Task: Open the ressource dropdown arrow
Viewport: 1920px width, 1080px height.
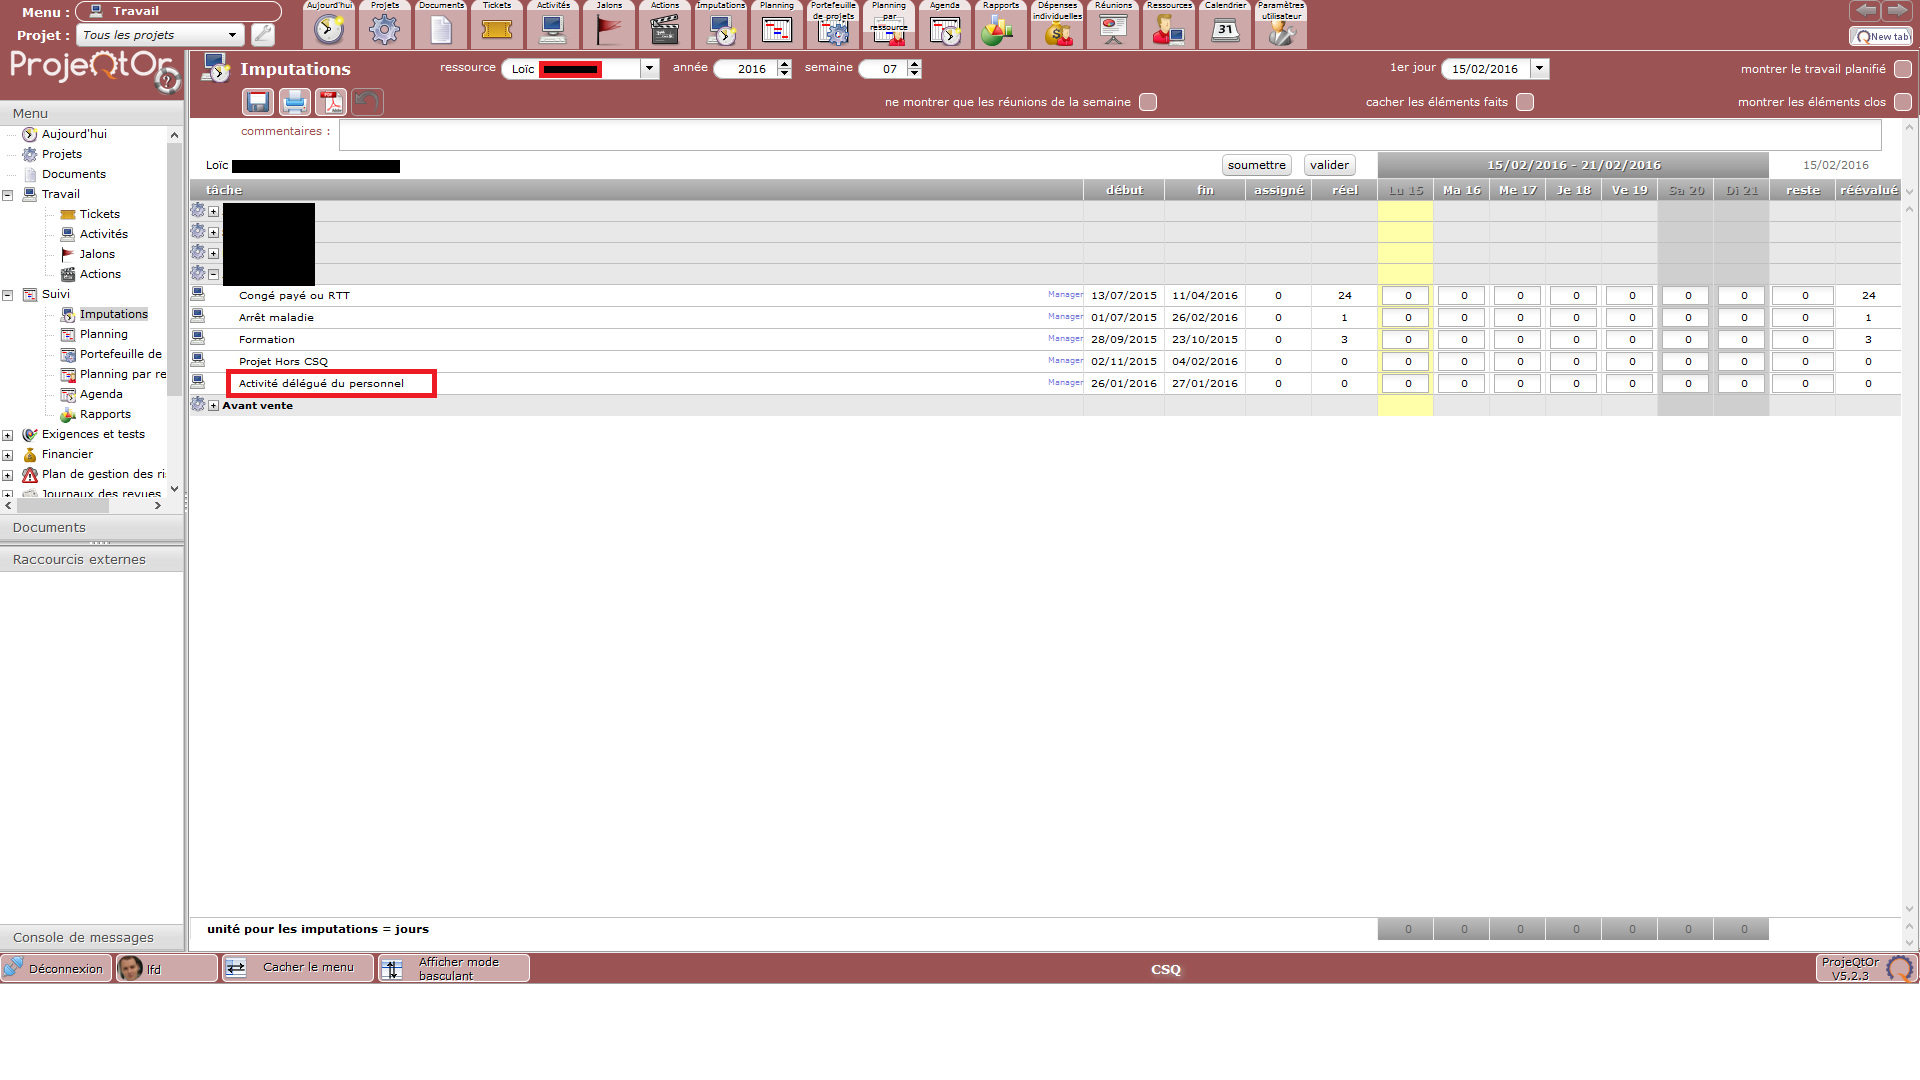Action: click(650, 69)
